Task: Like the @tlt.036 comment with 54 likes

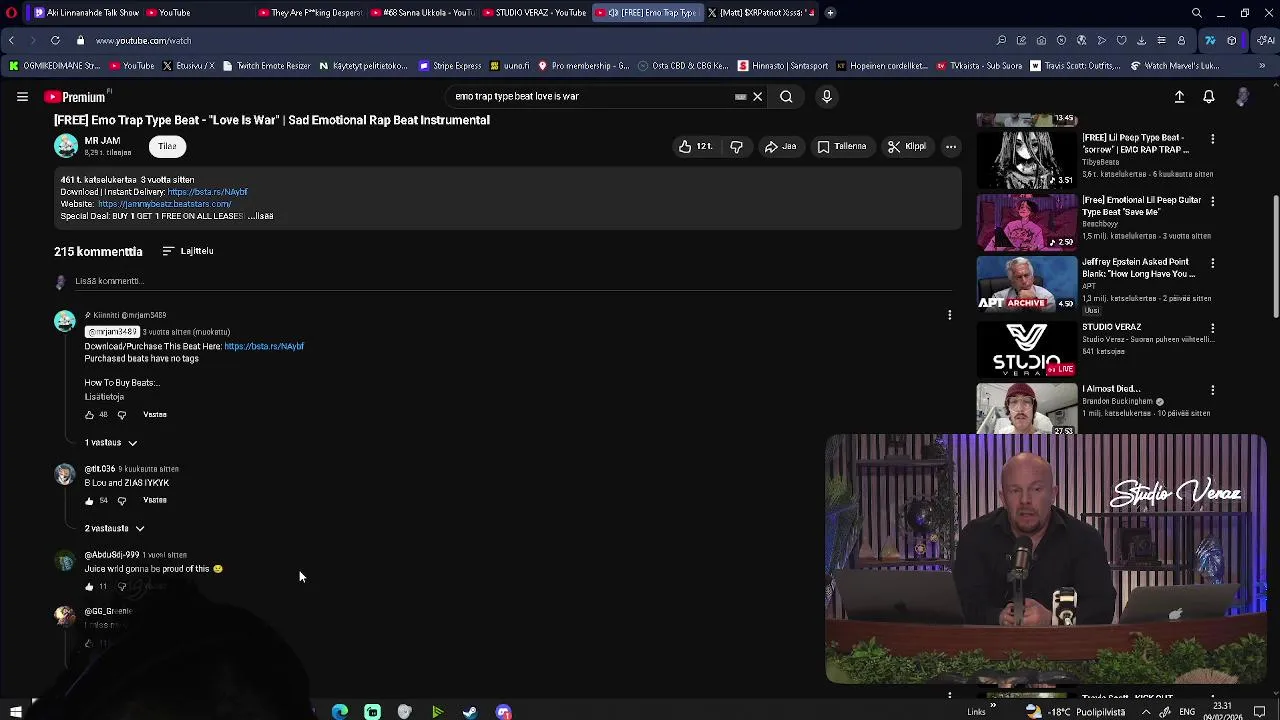Action: [89, 501]
